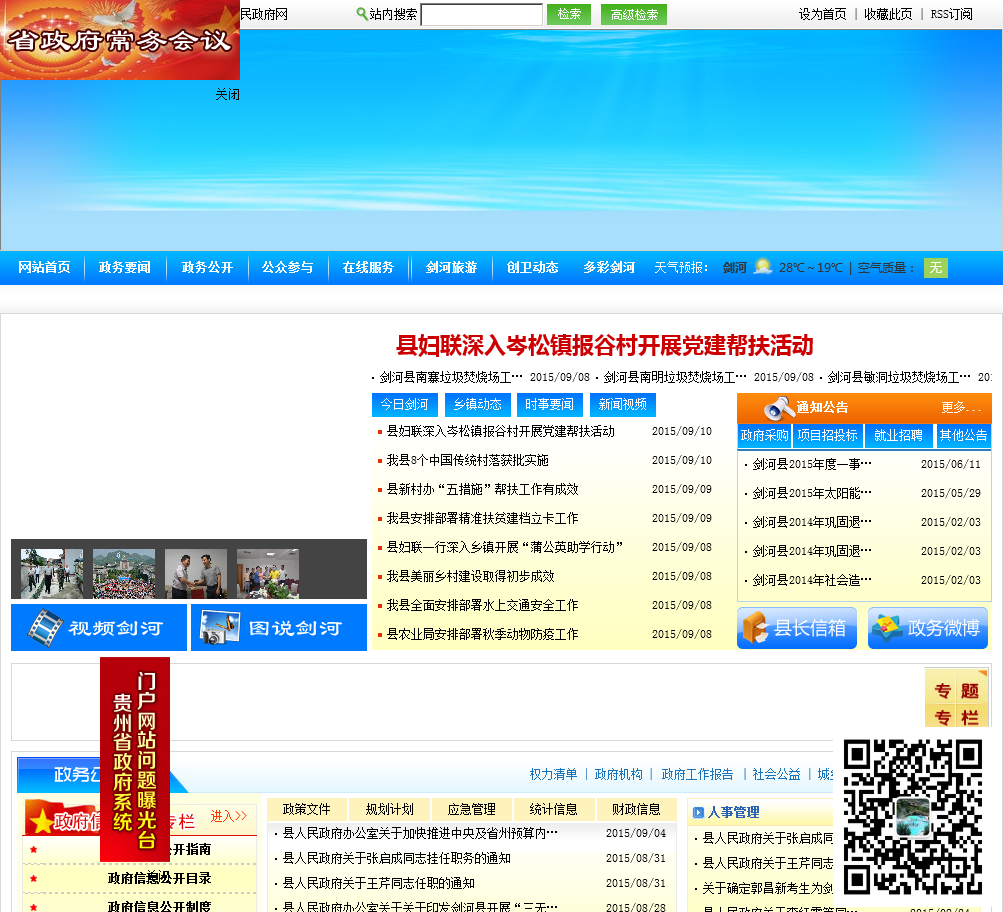Screen dimensions: 1003x912
Task: Open 公众参与 navigation item
Action: (287, 267)
